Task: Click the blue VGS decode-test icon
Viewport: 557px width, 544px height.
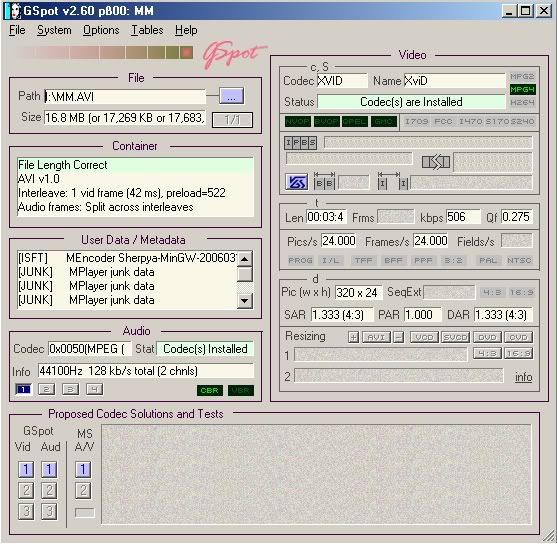Action: coord(297,182)
